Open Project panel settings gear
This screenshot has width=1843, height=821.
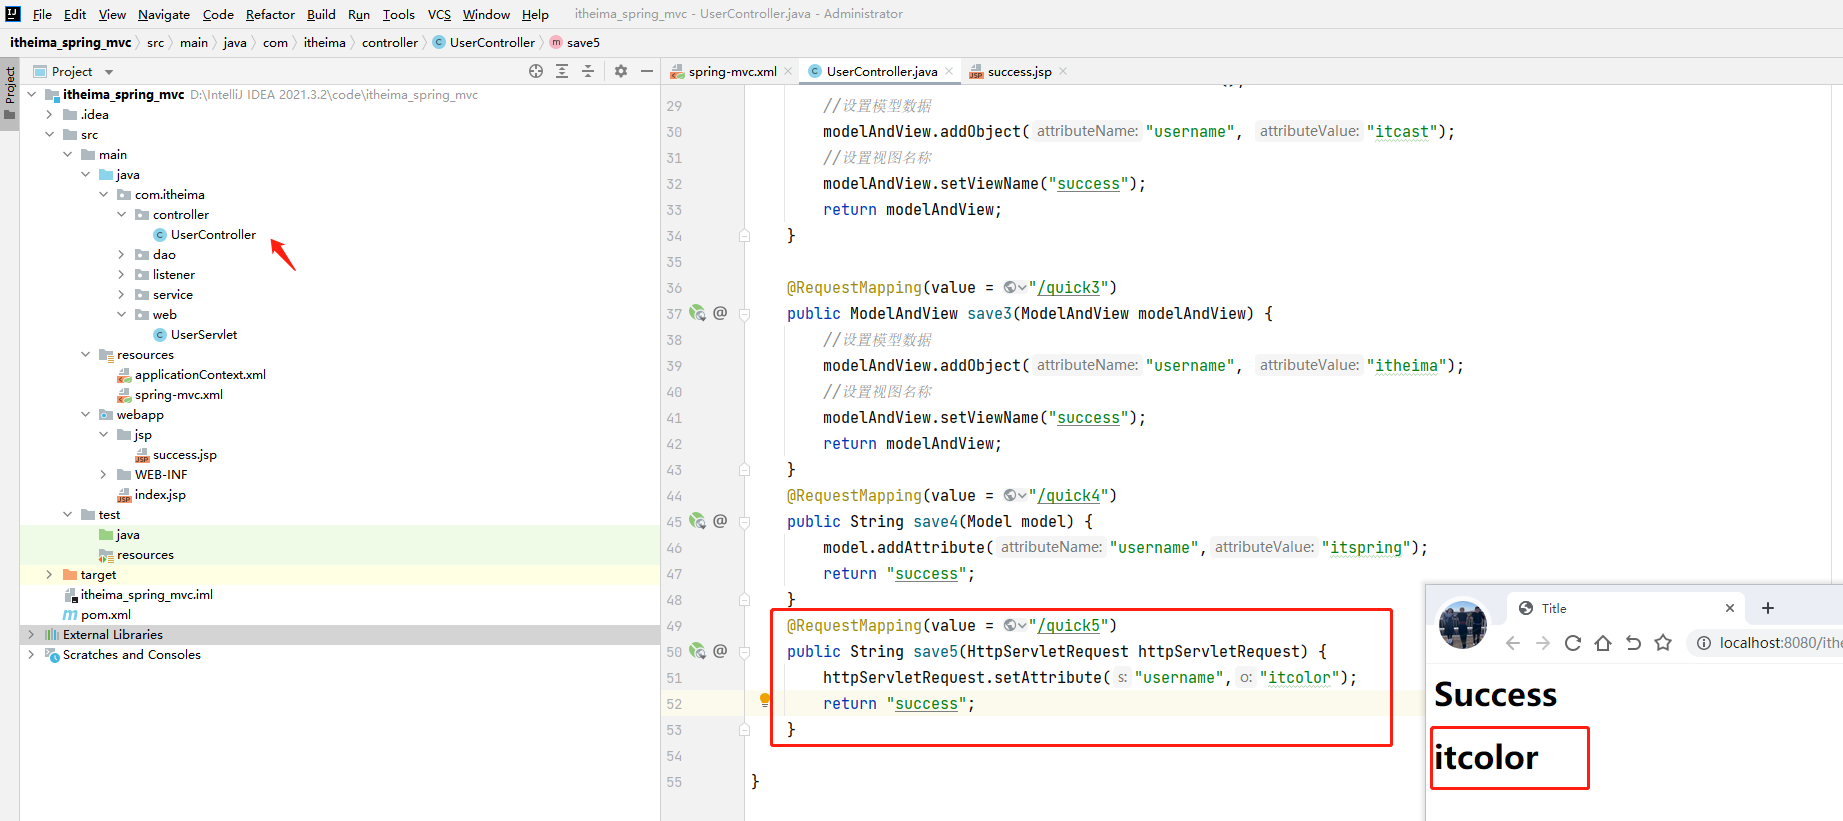click(x=621, y=71)
